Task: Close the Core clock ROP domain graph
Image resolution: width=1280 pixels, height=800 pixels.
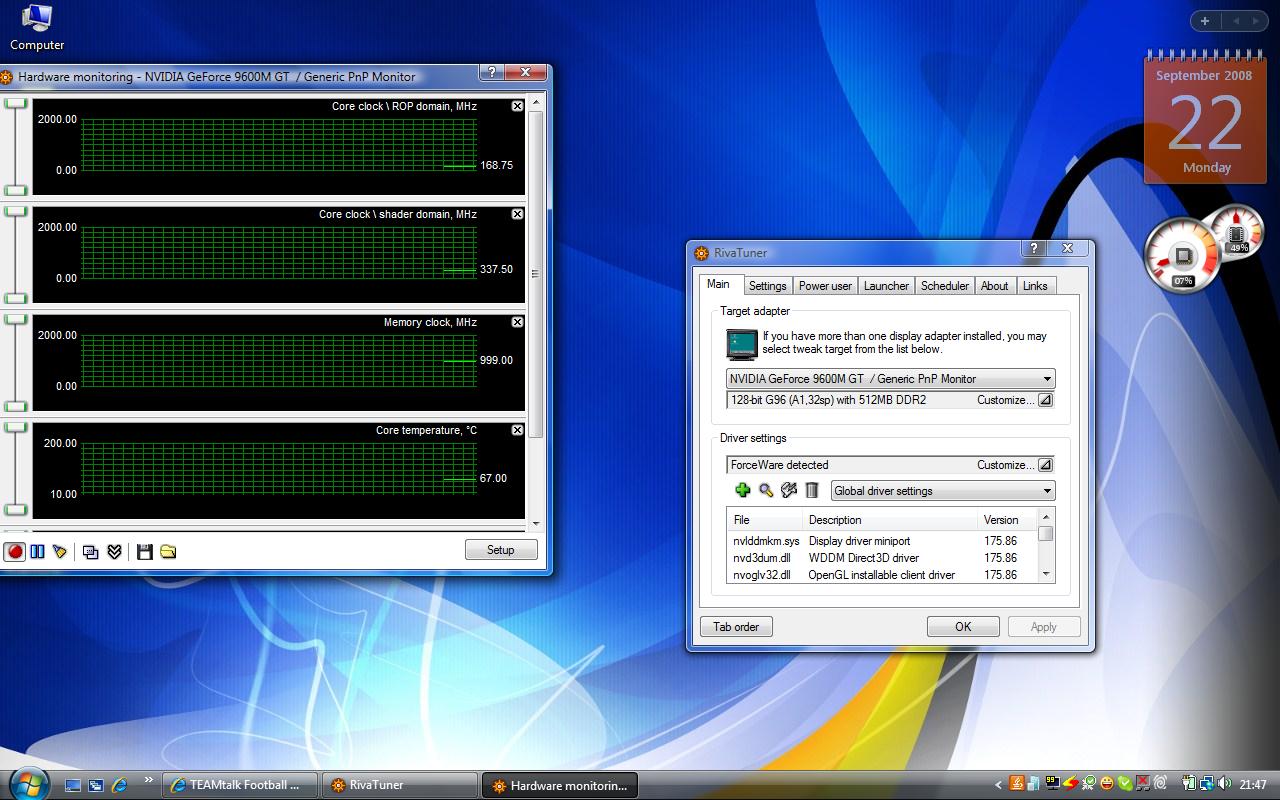Action: (517, 106)
